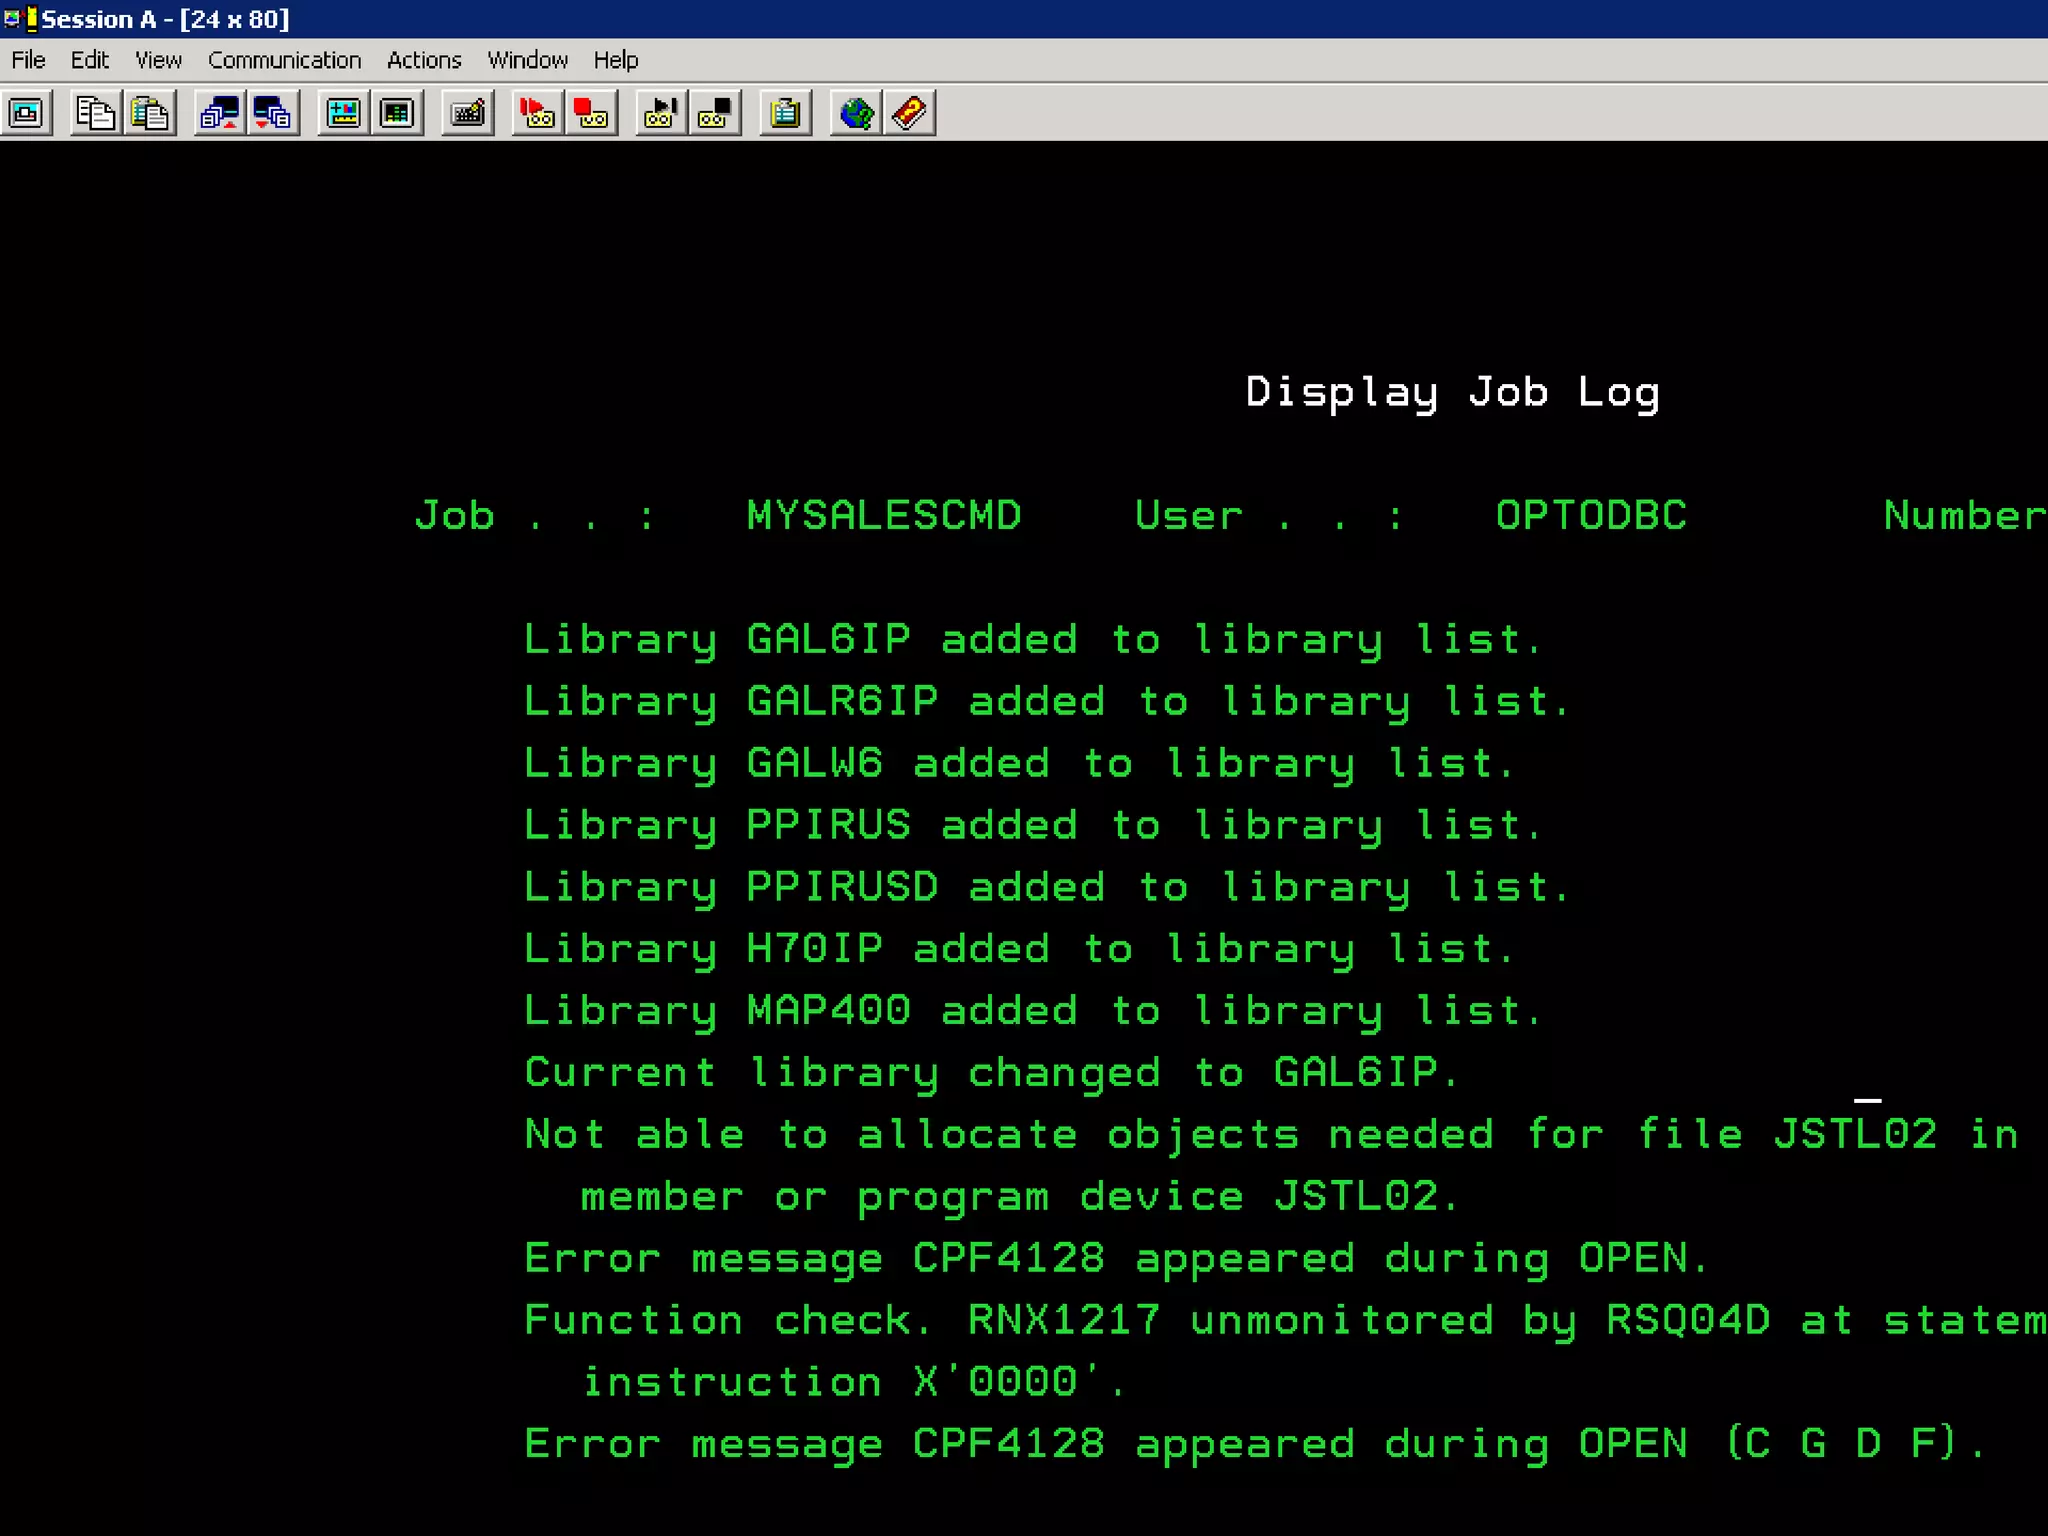
Task: Start macro recording with red arrow icon
Action: tap(537, 113)
